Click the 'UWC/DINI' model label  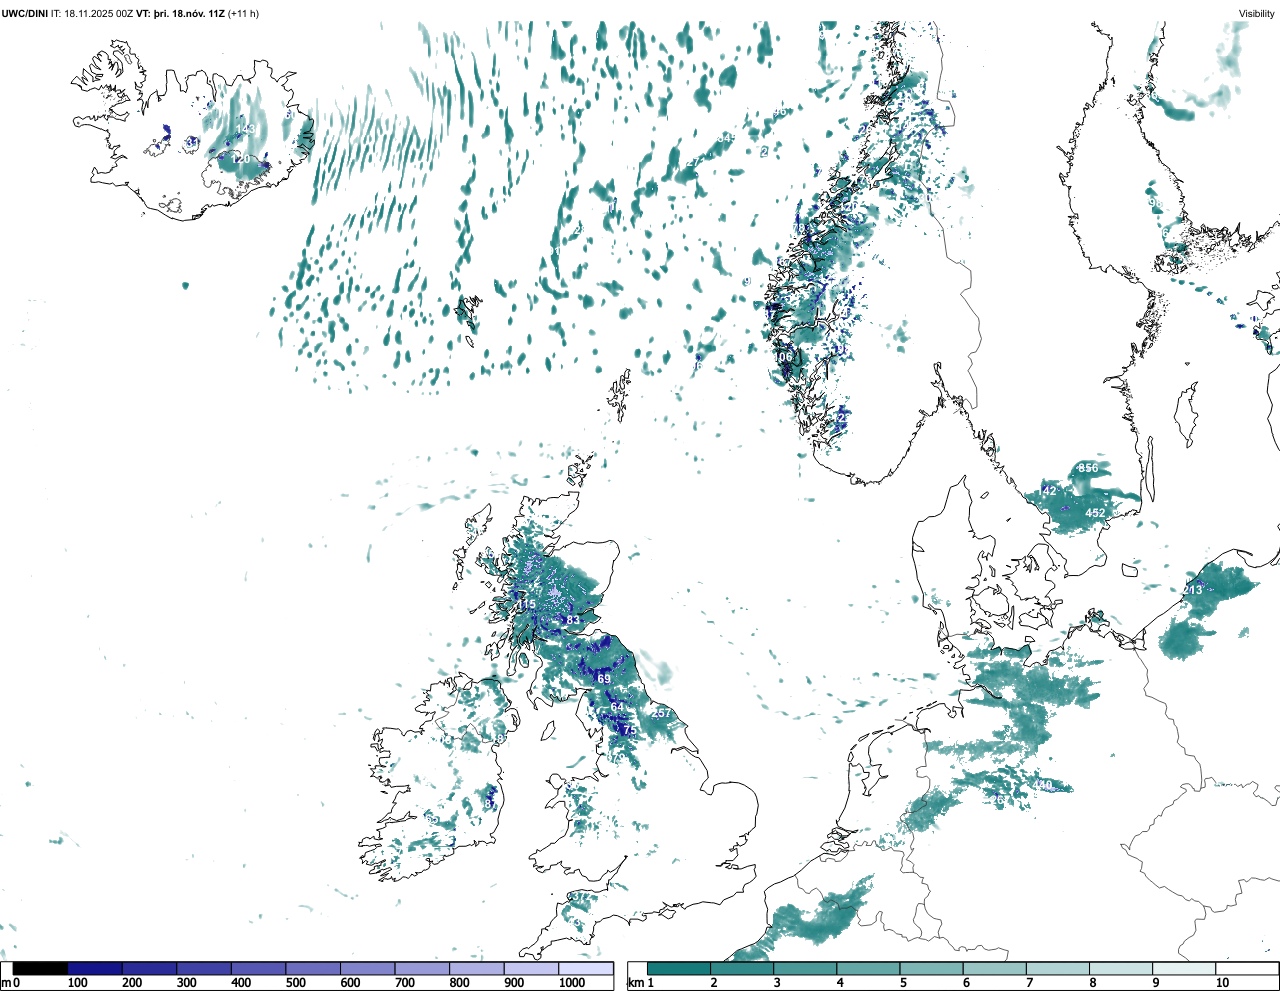[x=24, y=14]
